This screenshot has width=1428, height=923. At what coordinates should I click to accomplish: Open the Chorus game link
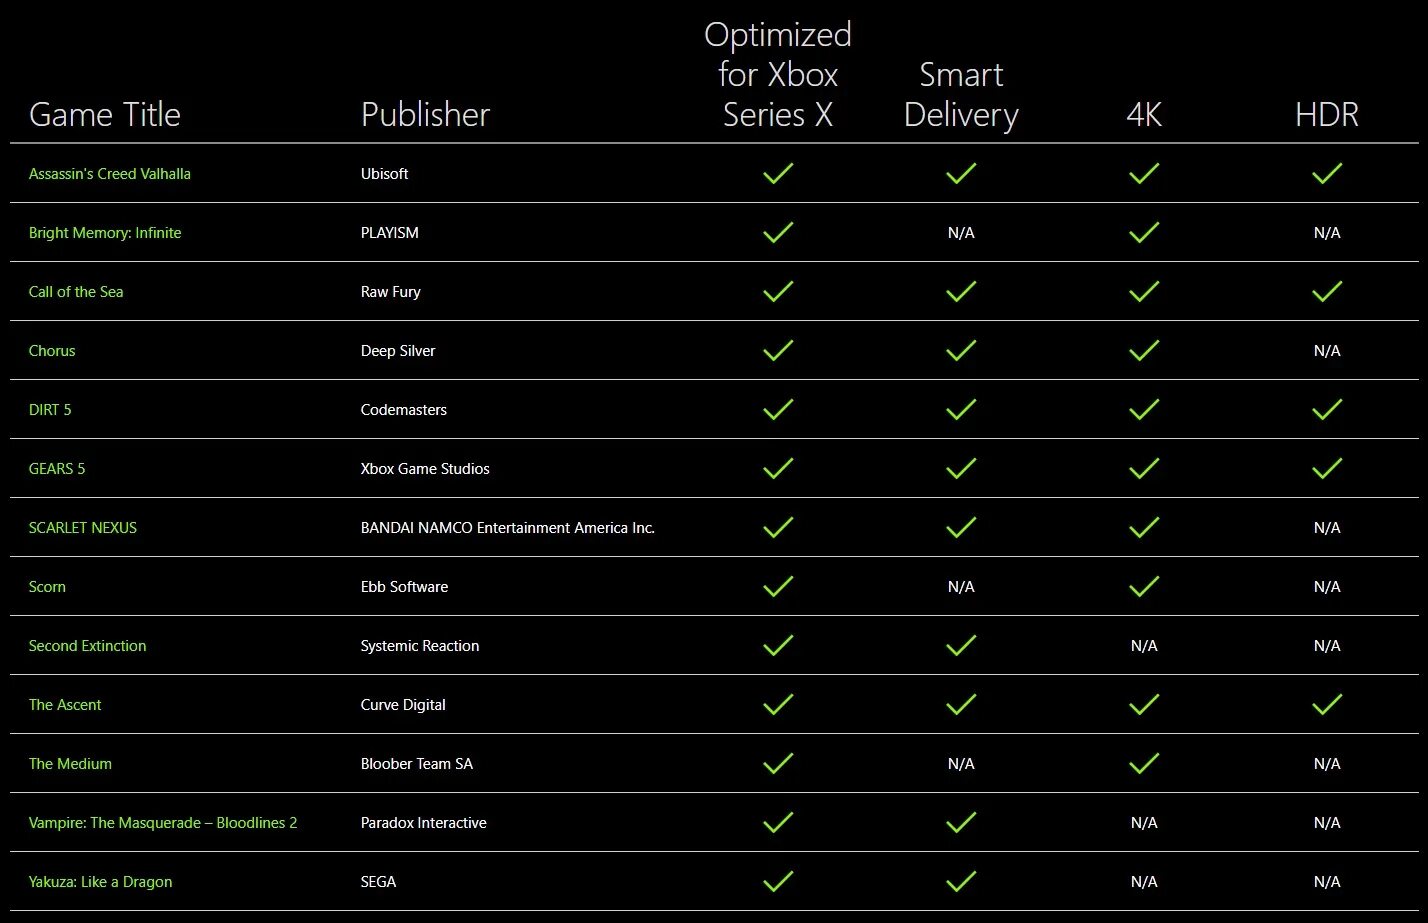[52, 350]
